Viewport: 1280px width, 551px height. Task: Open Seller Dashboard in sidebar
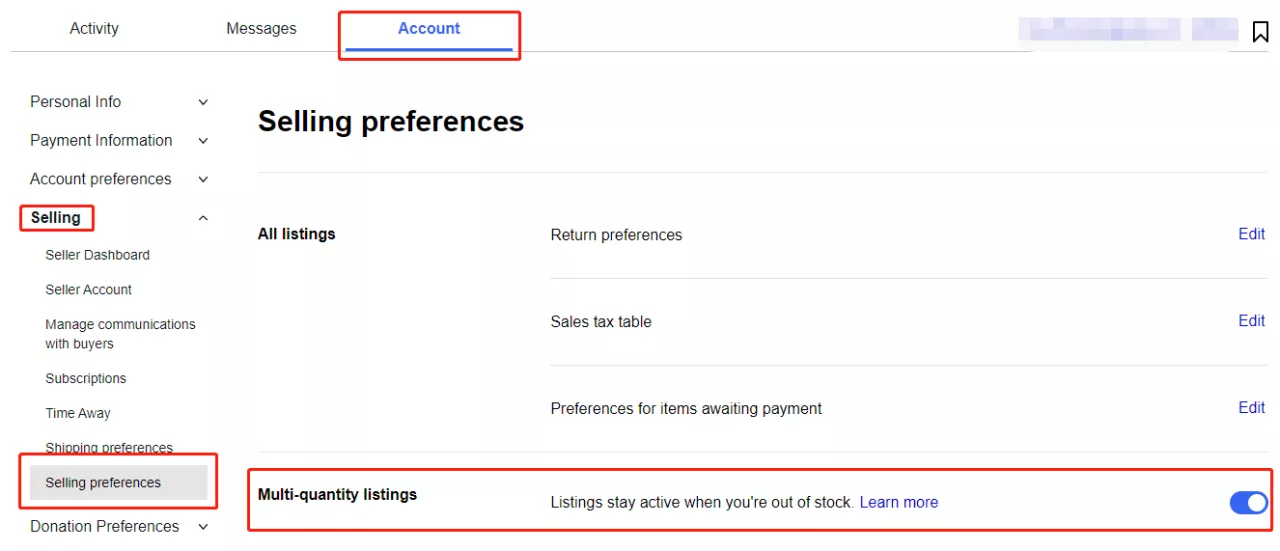click(x=97, y=255)
